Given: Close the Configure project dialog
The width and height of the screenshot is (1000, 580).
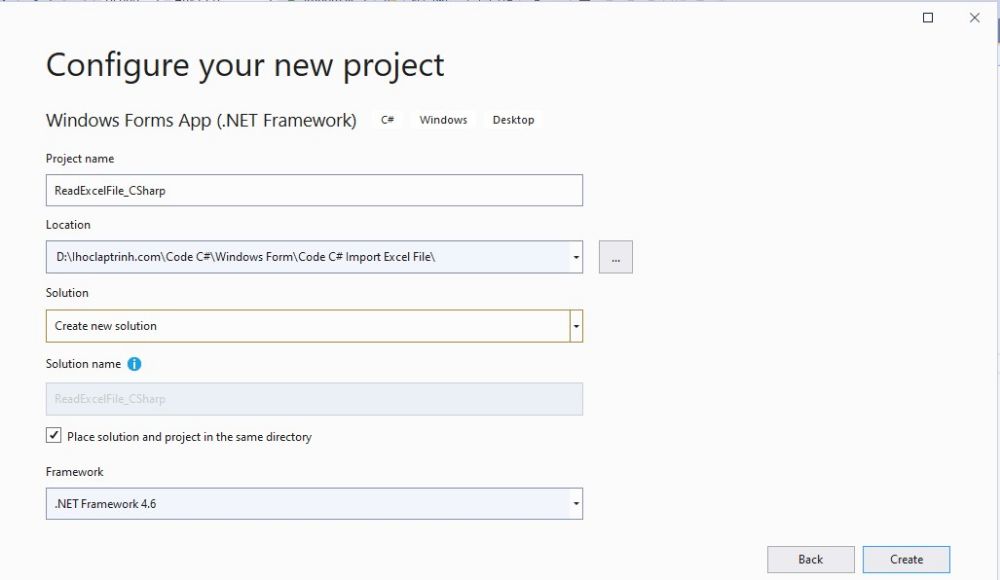Looking at the screenshot, I should tap(974, 18).
